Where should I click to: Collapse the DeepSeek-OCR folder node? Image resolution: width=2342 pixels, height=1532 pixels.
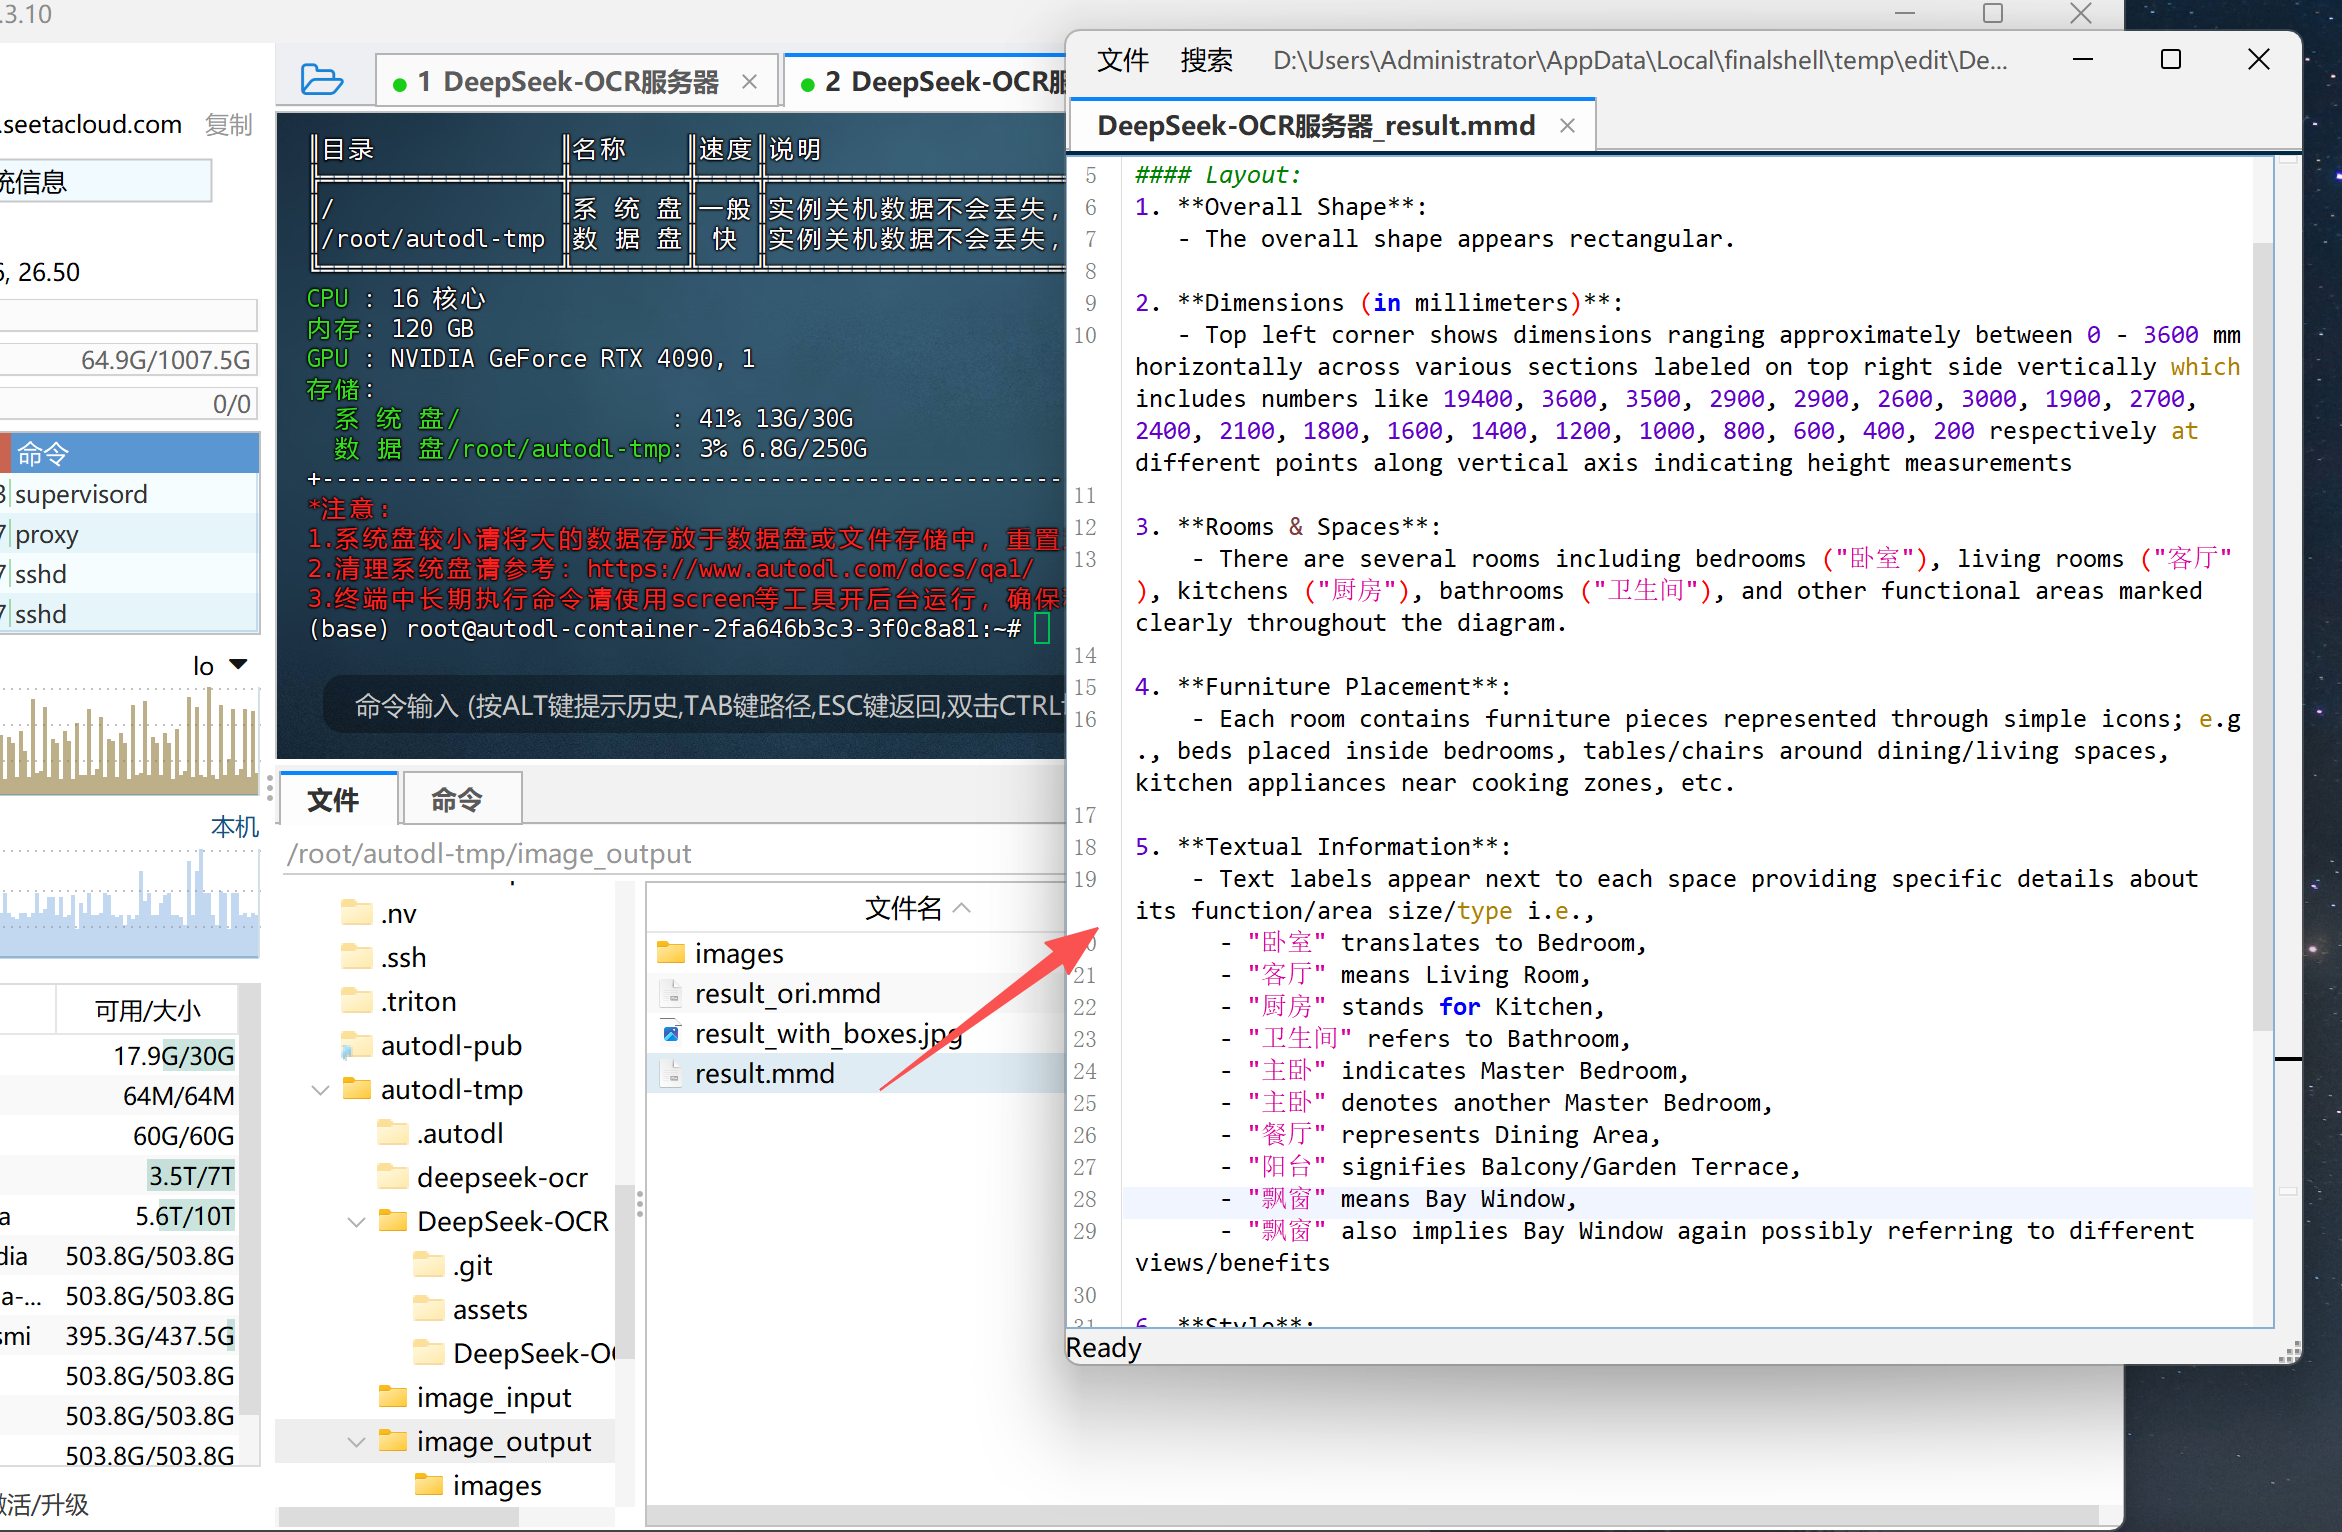coord(356,1222)
